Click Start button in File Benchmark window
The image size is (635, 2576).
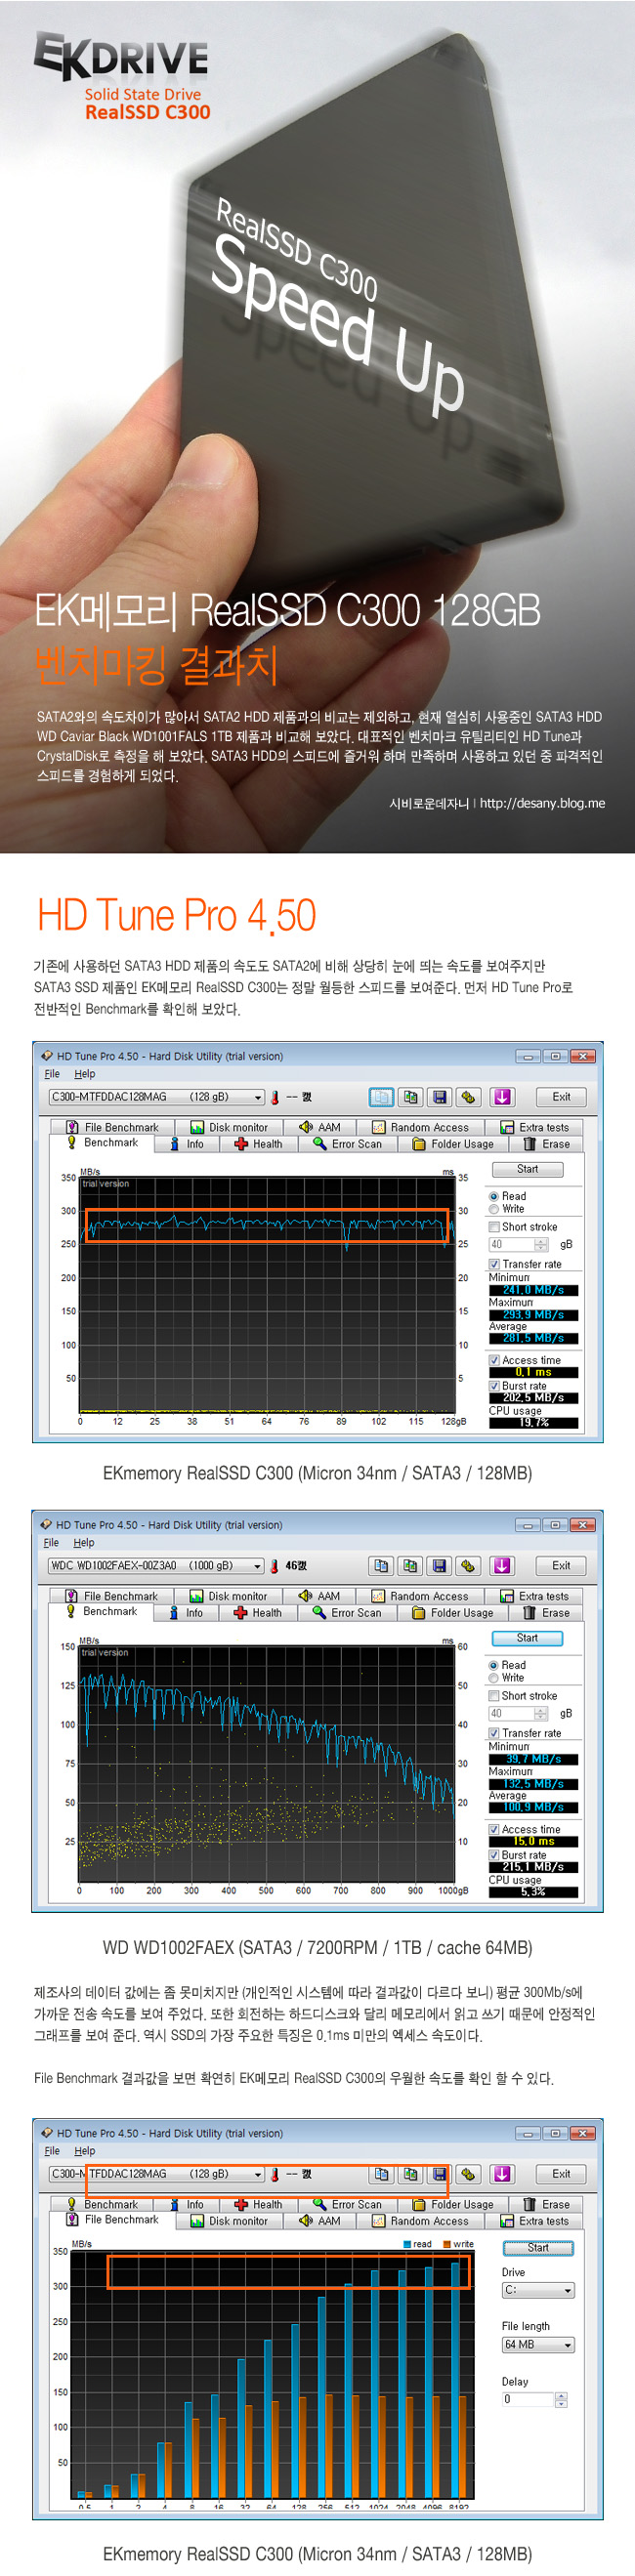pyautogui.click(x=538, y=2248)
